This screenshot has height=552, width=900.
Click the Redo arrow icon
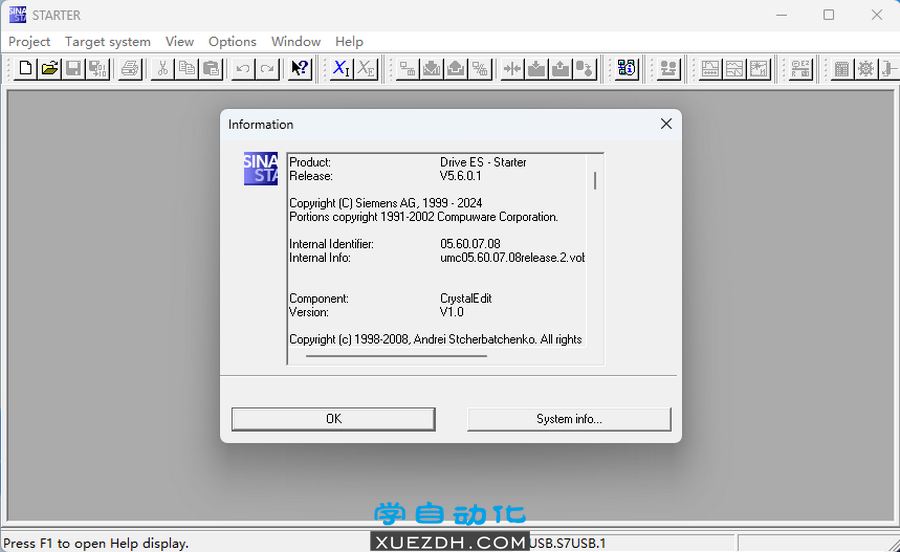click(x=267, y=69)
